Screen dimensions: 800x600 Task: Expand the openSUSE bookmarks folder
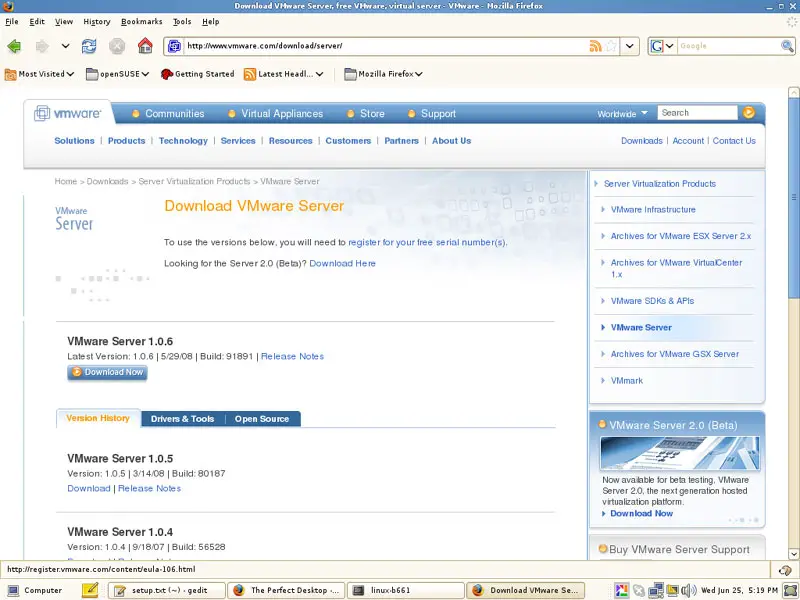(117, 74)
